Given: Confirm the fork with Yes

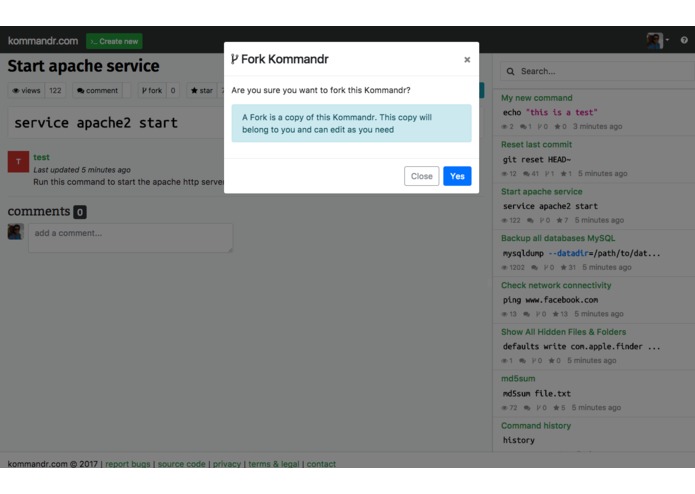Looking at the screenshot, I should pos(457,176).
